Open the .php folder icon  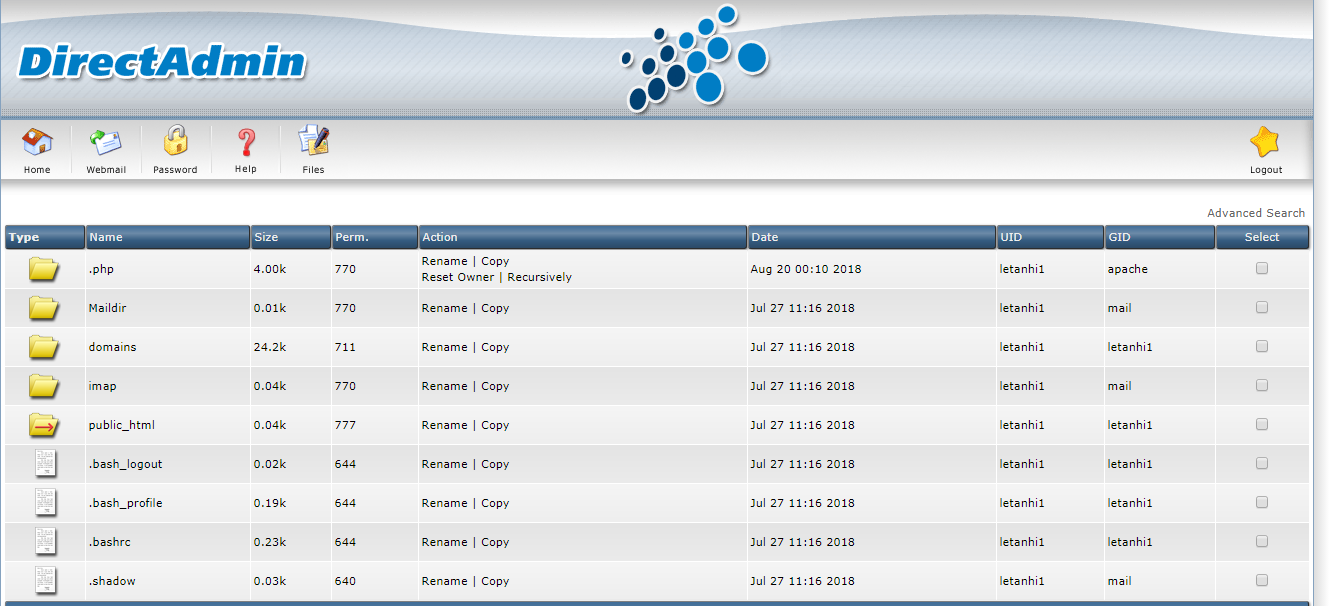click(44, 267)
